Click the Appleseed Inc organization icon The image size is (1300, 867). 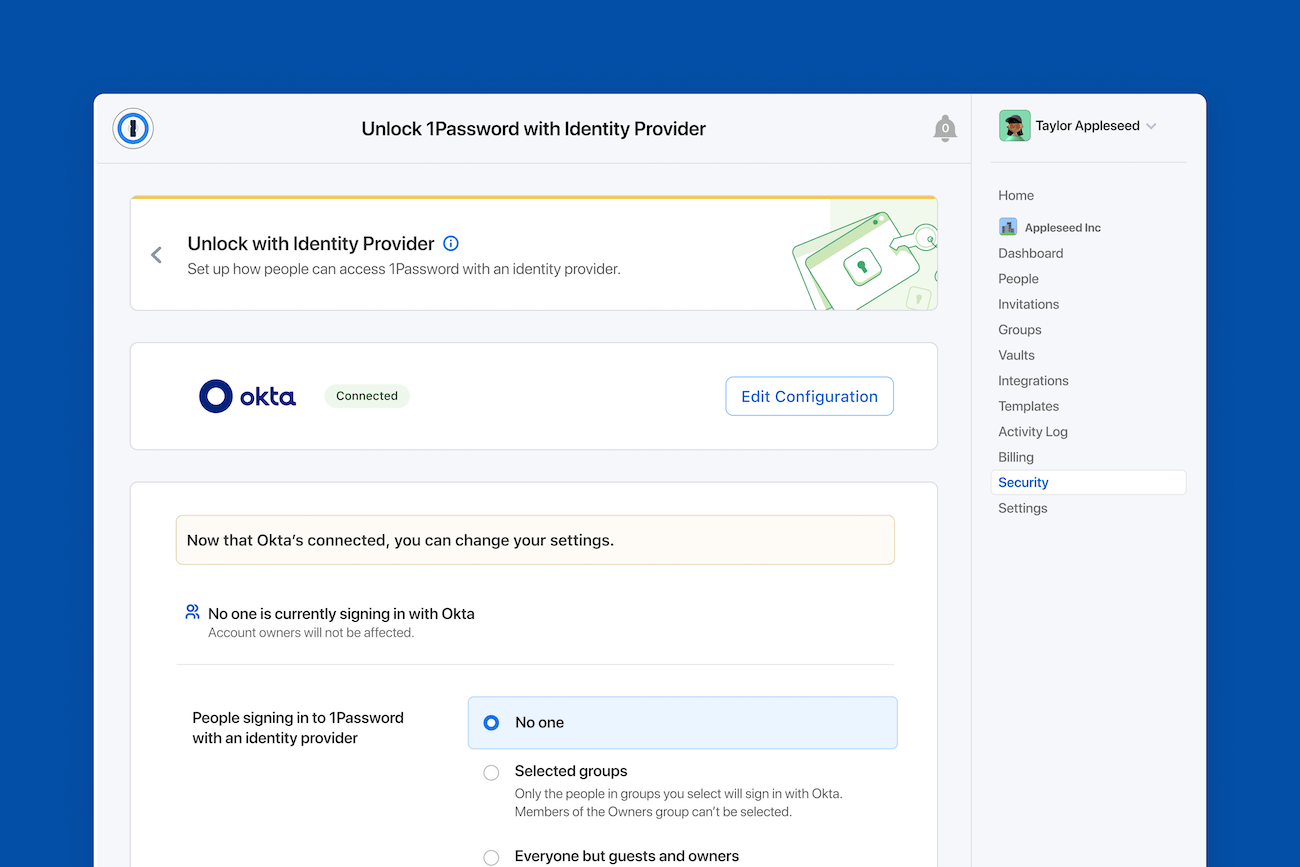(1007, 227)
